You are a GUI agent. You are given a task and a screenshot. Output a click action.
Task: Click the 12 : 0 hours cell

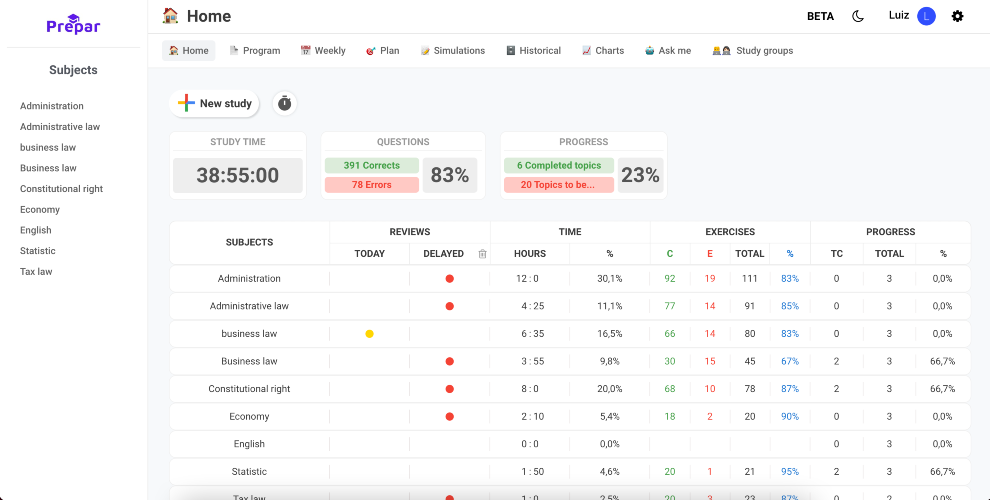click(x=530, y=278)
